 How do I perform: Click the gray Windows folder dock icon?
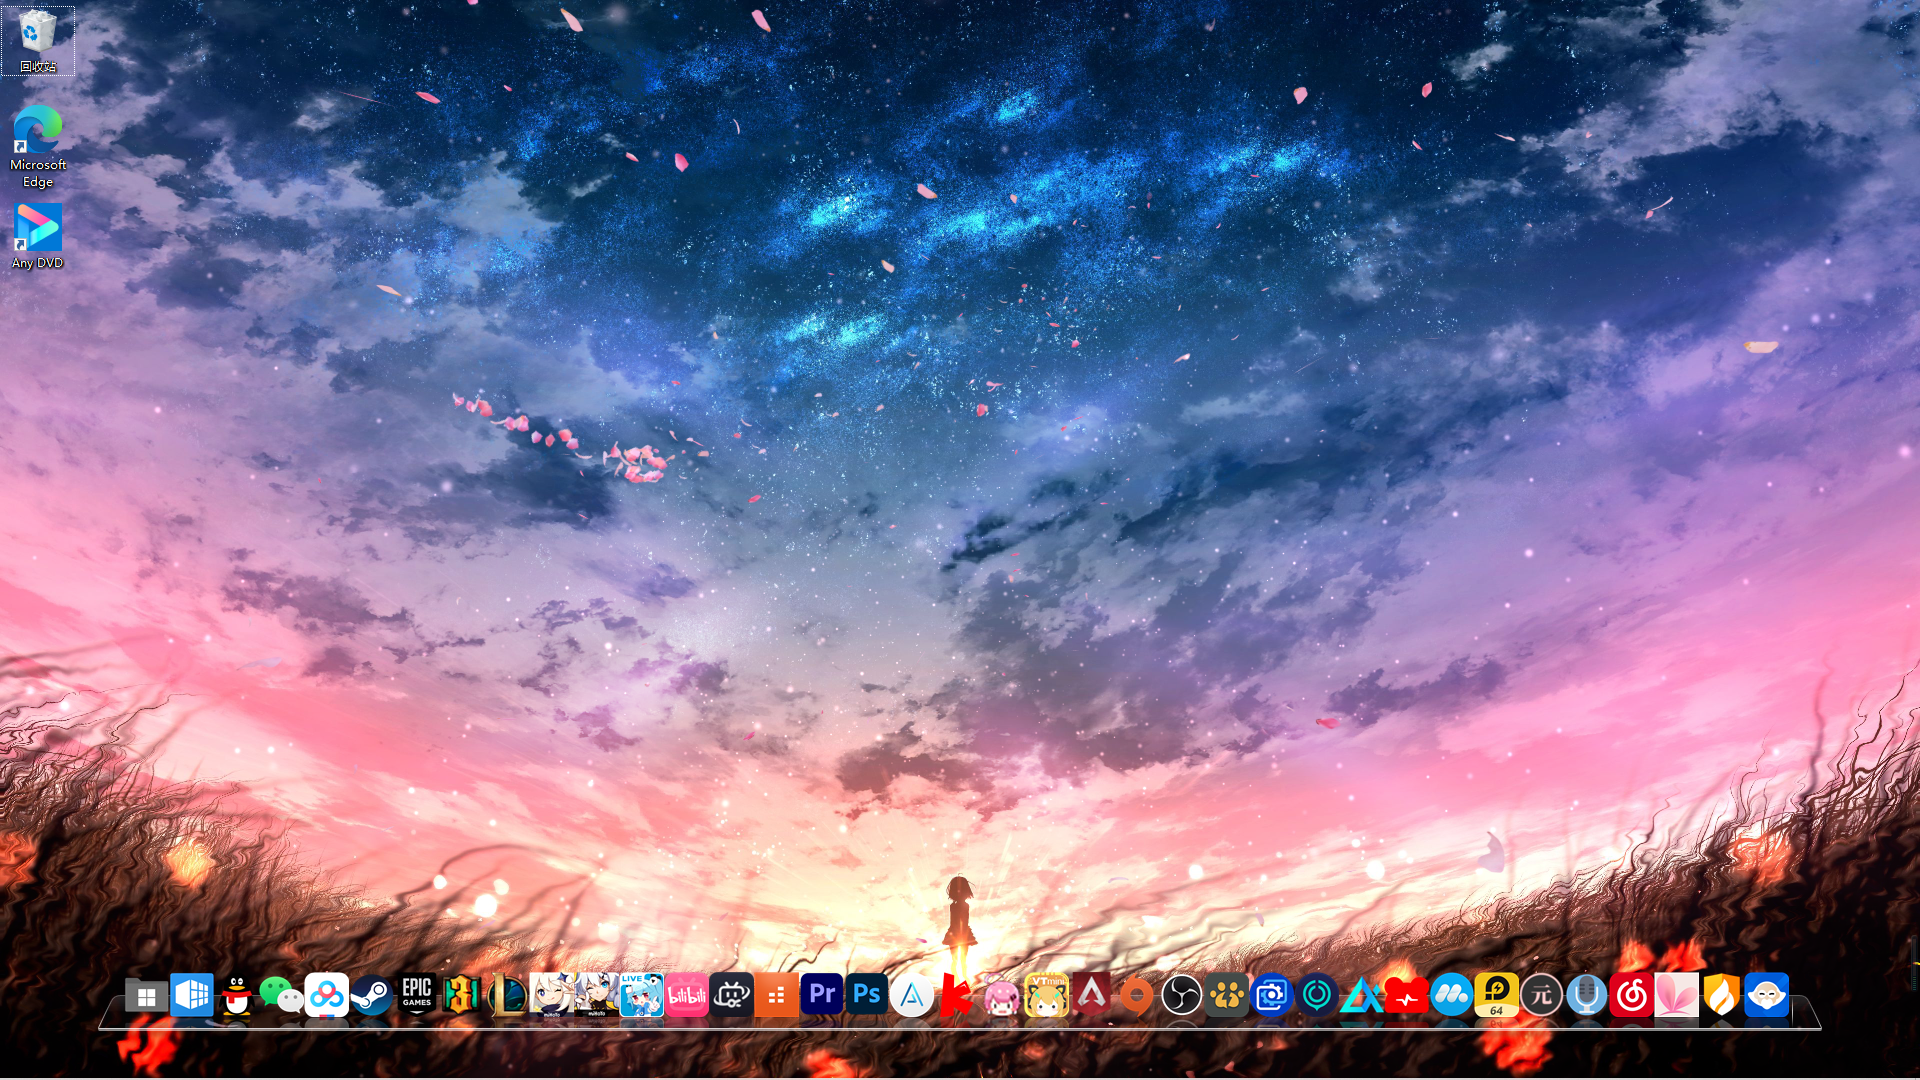pyautogui.click(x=146, y=996)
